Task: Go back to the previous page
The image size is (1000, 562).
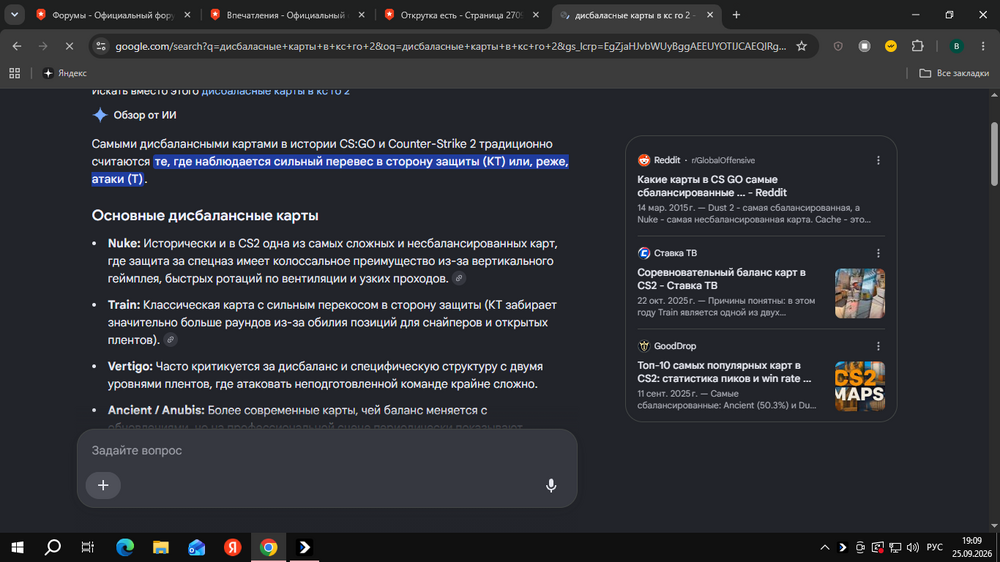Action: (17, 46)
